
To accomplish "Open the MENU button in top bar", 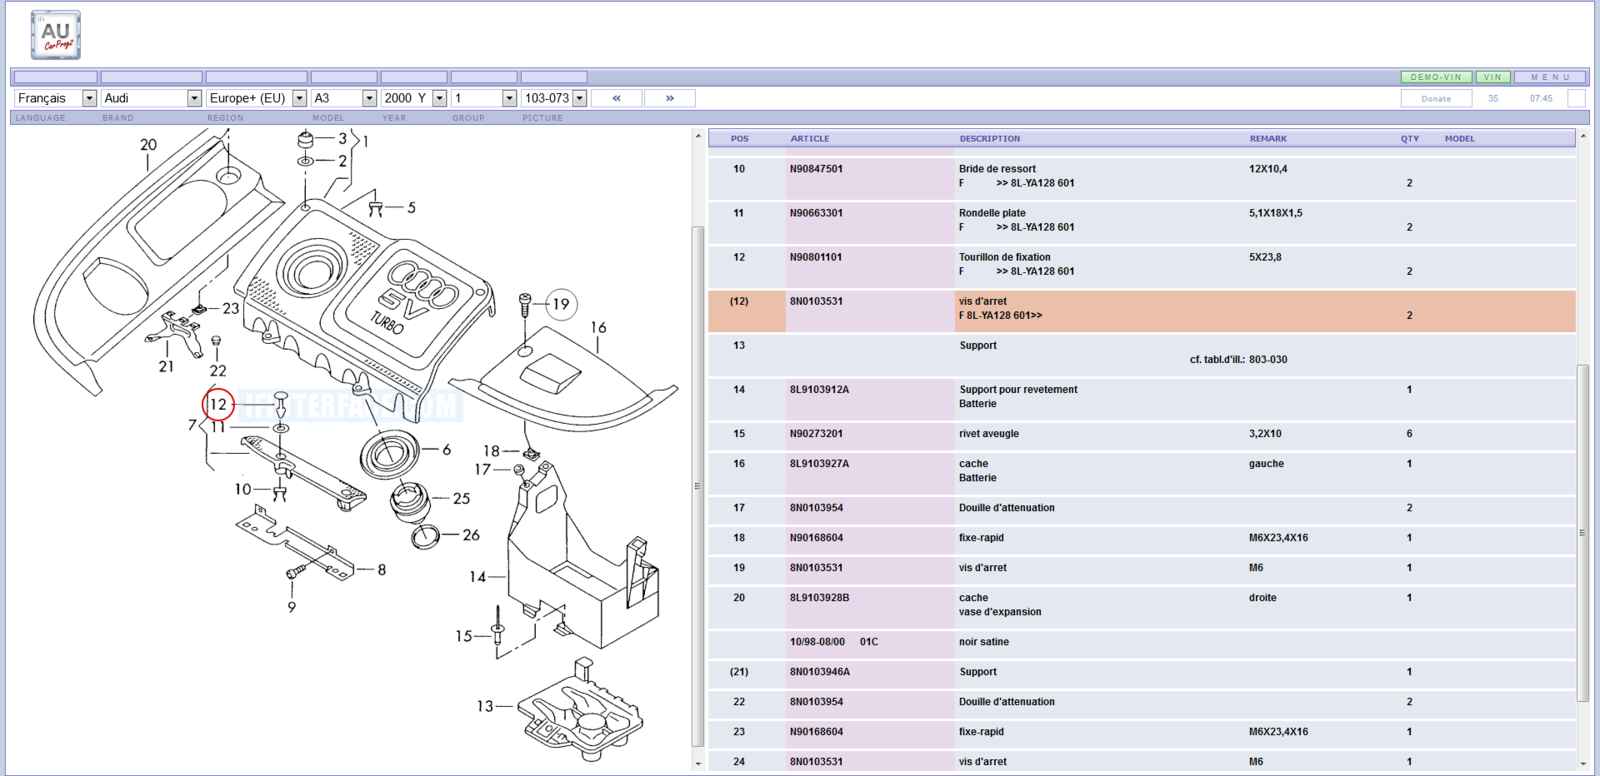I will point(1550,77).
